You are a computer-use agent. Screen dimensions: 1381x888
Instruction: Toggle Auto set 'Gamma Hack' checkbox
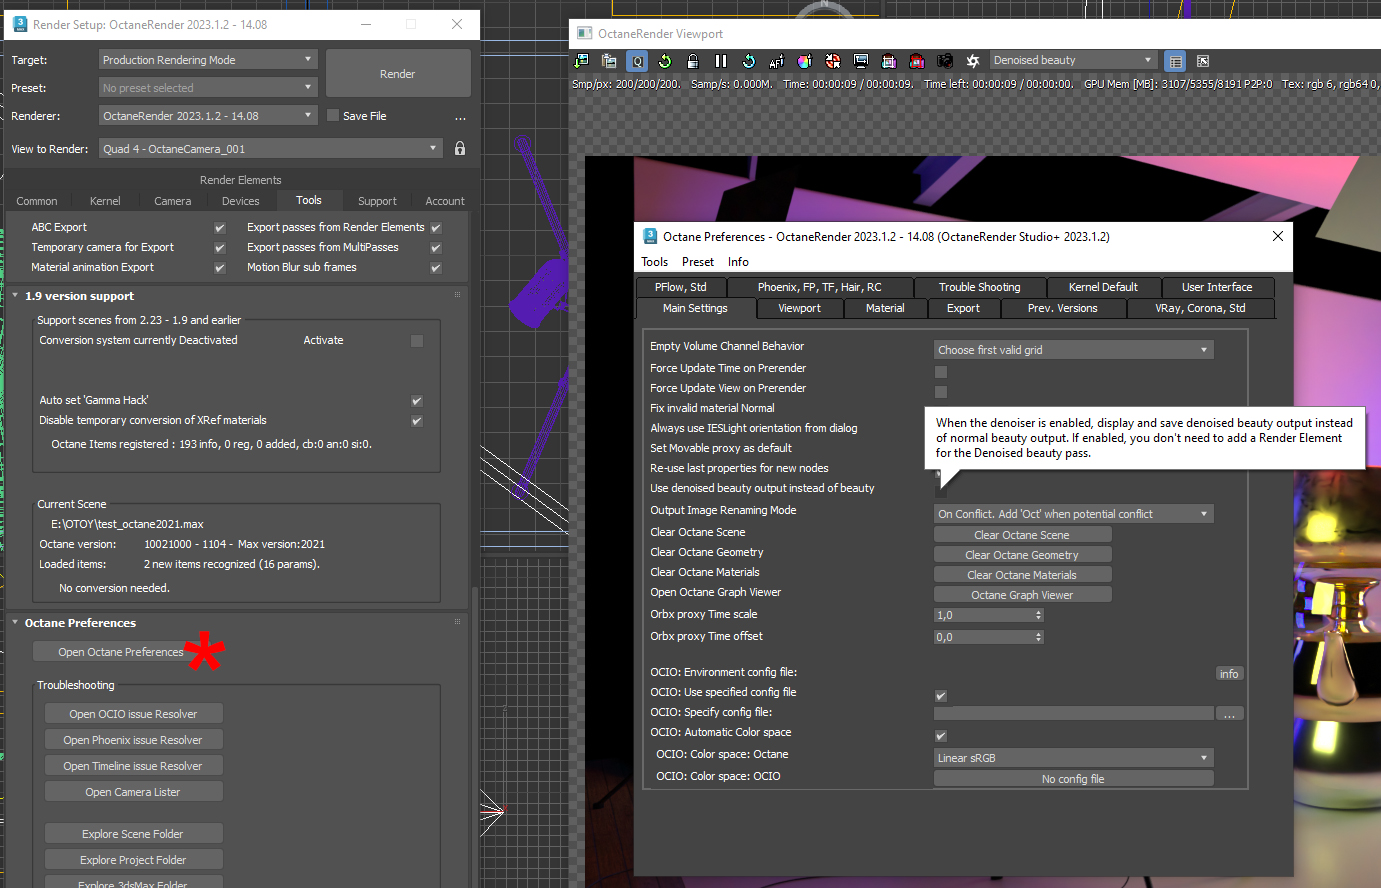point(417,401)
